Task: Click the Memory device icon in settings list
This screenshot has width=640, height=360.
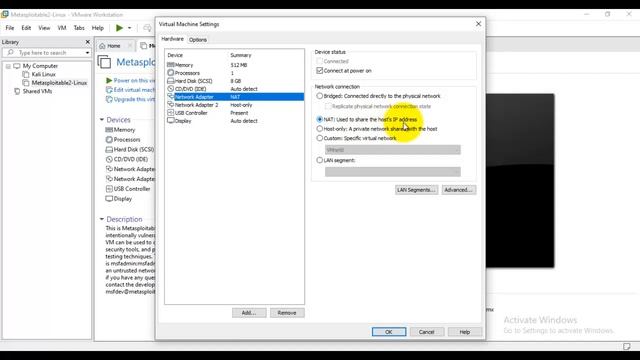Action: tap(171, 65)
